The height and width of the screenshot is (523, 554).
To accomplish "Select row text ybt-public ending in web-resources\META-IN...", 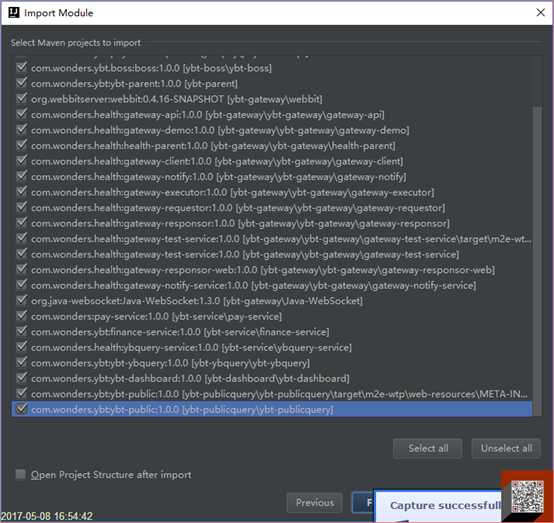I will tap(279, 394).
